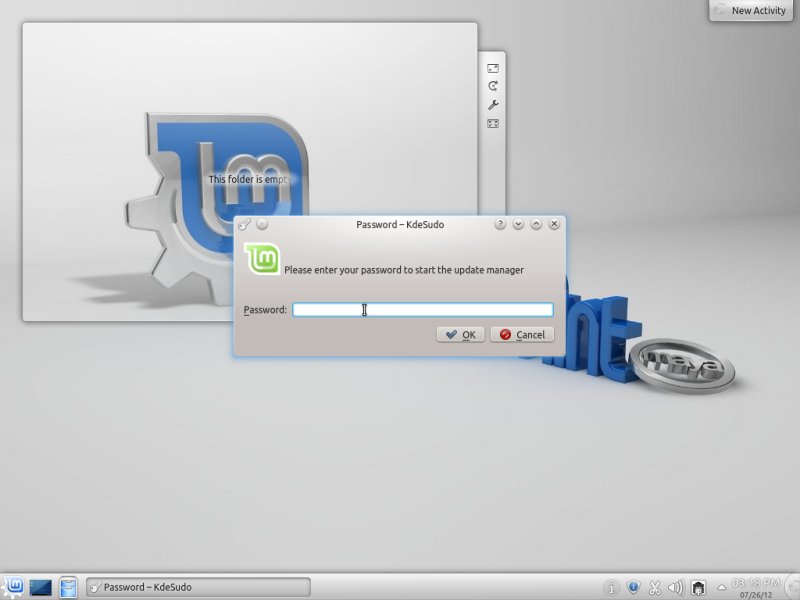The image size is (800, 600).
Task: Close the Password – KdeSudo dialog
Action: click(x=554, y=224)
